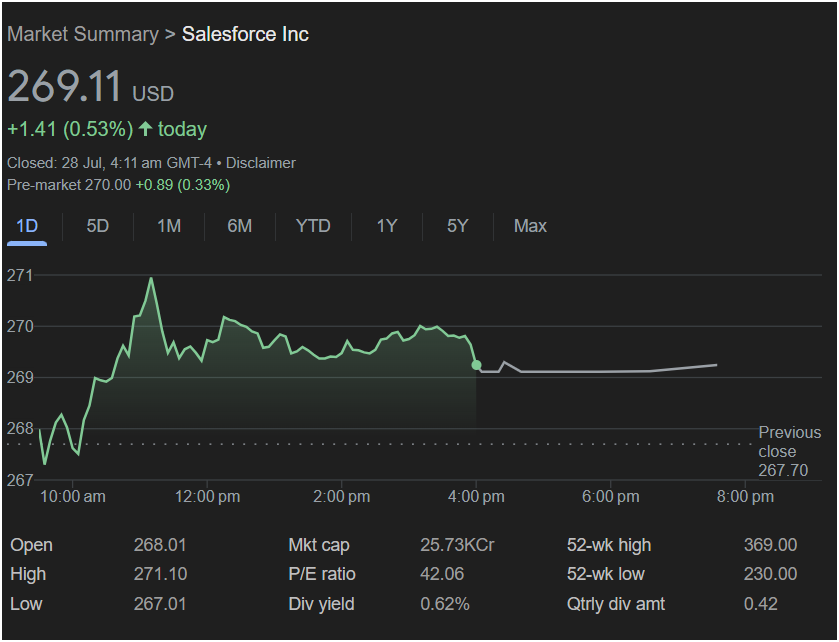Click the Qtrly div amt label
This screenshot has width=839, height=642.
coord(616,603)
